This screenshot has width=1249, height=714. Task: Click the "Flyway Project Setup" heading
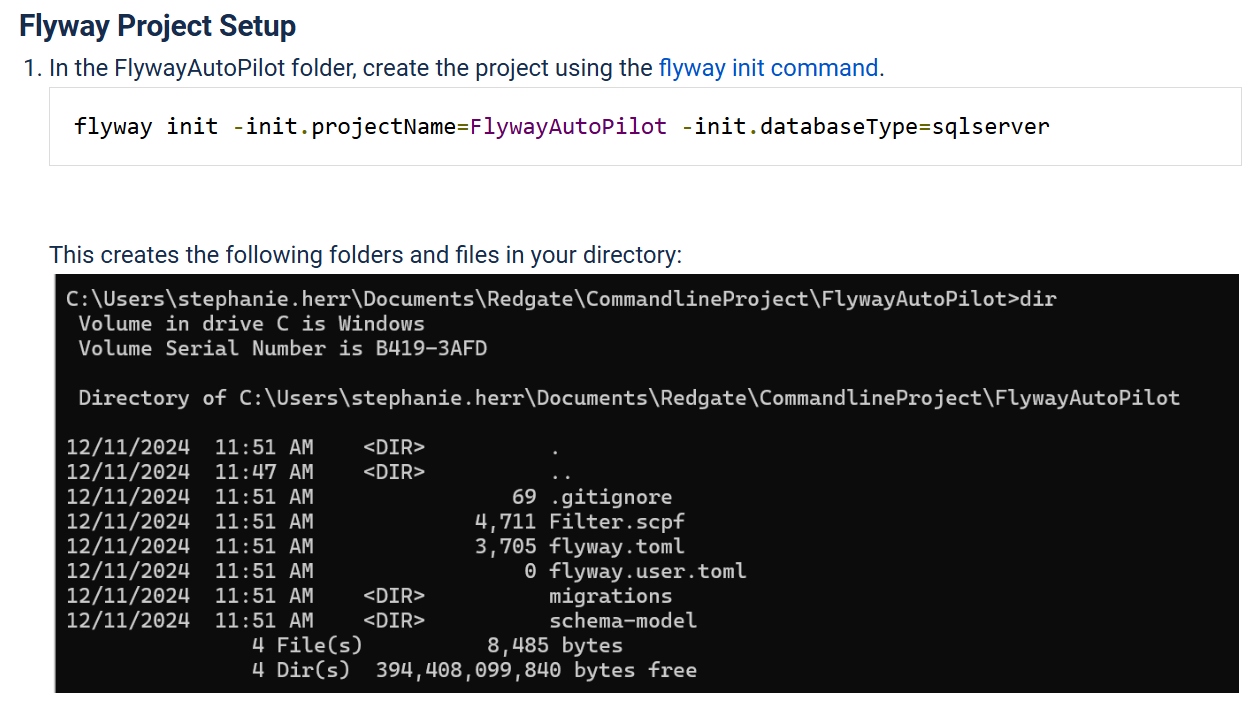tap(157, 25)
